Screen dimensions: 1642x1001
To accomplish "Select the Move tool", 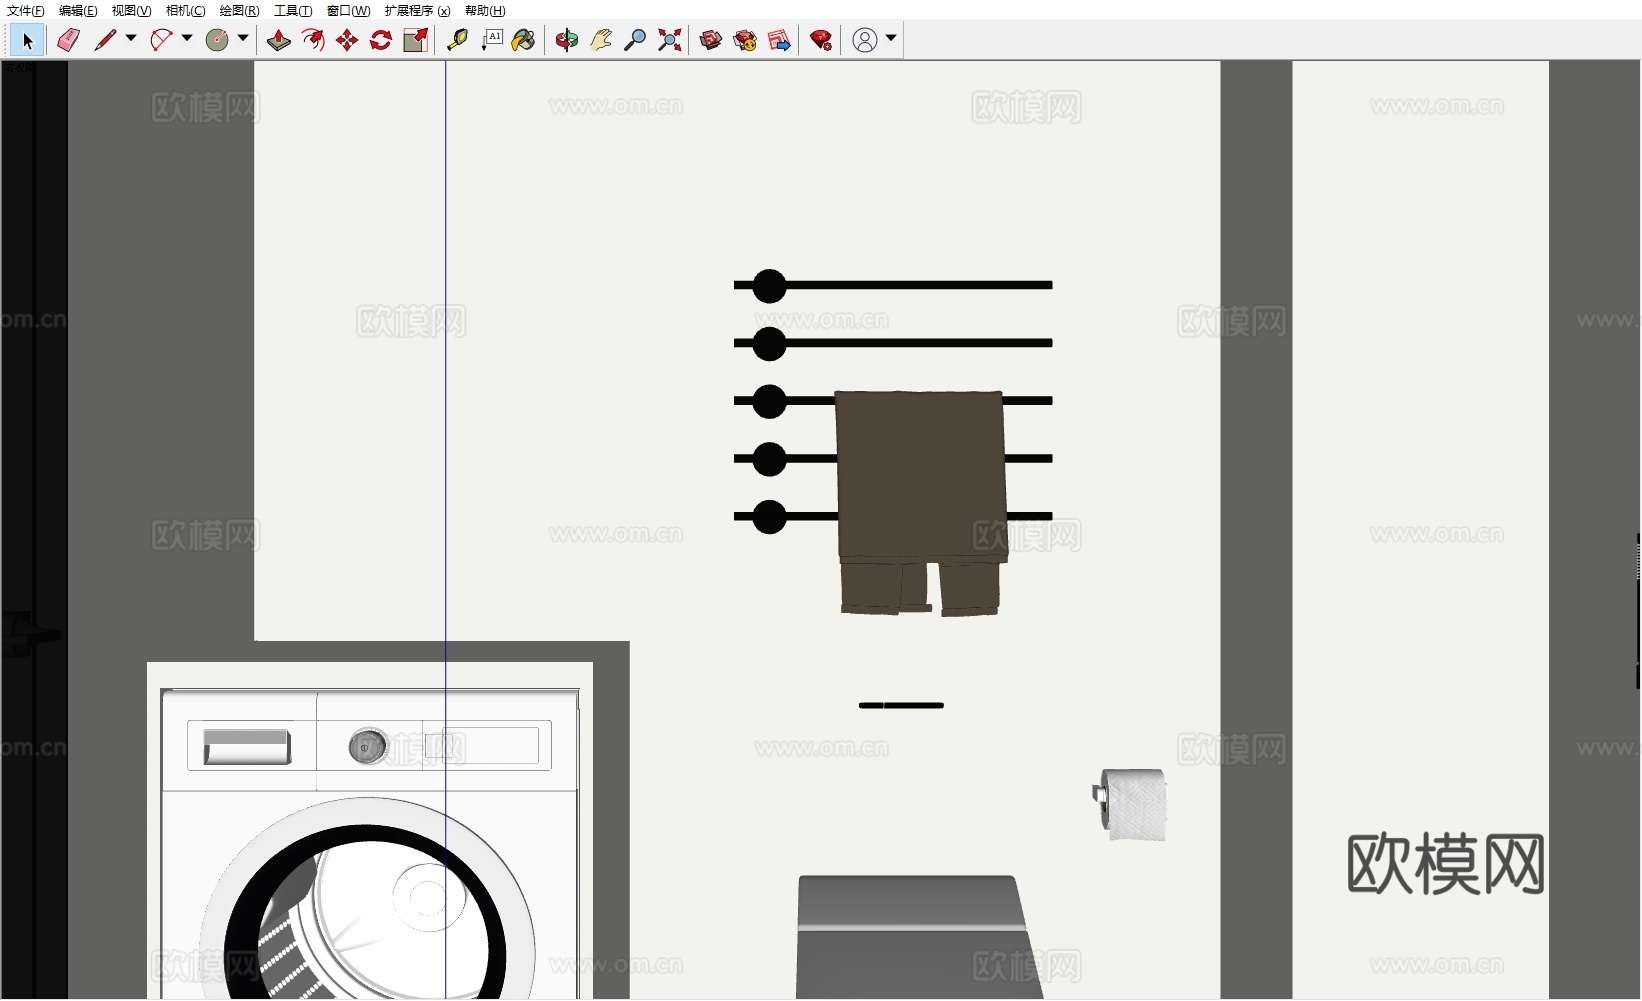I will (347, 40).
